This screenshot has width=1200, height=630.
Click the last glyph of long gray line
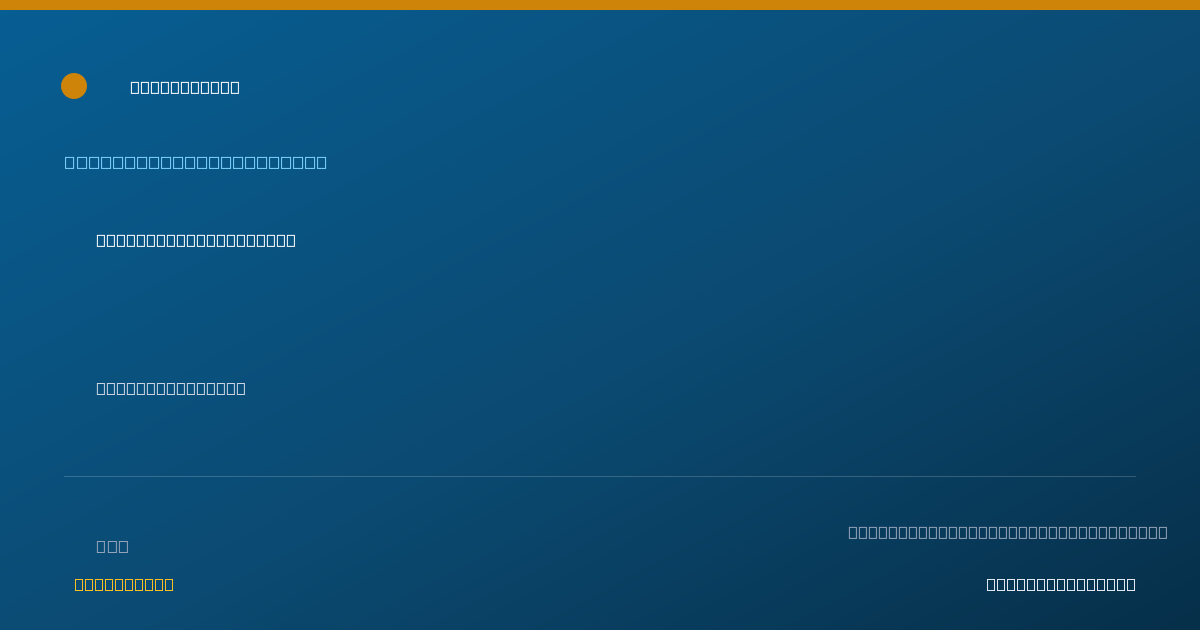coord(1162,532)
